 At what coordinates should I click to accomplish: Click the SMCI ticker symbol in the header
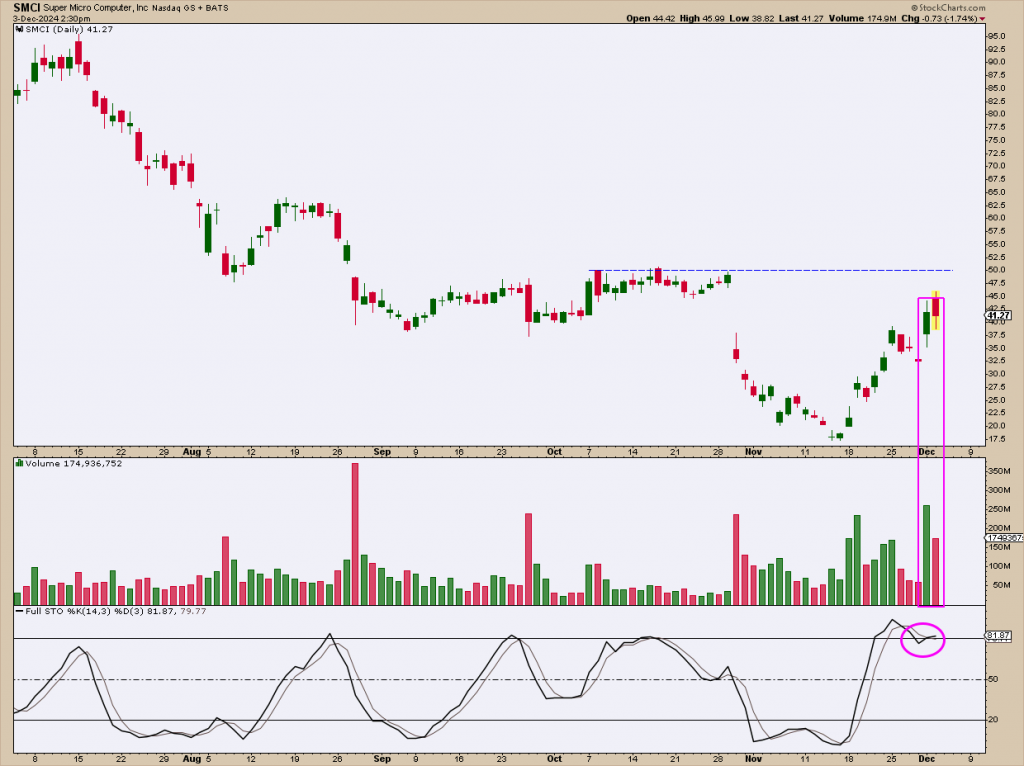tap(27, 8)
